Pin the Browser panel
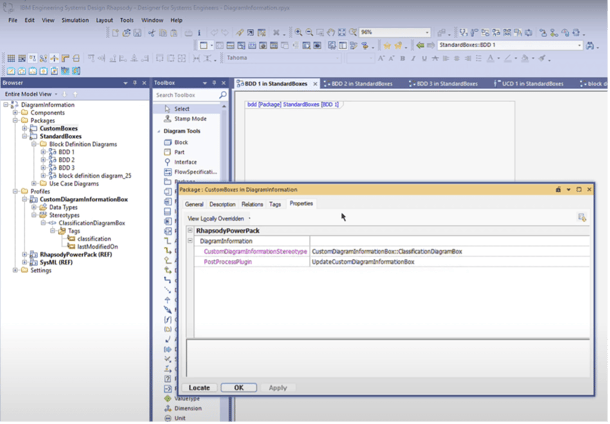This screenshot has width=610, height=424. click(135, 83)
